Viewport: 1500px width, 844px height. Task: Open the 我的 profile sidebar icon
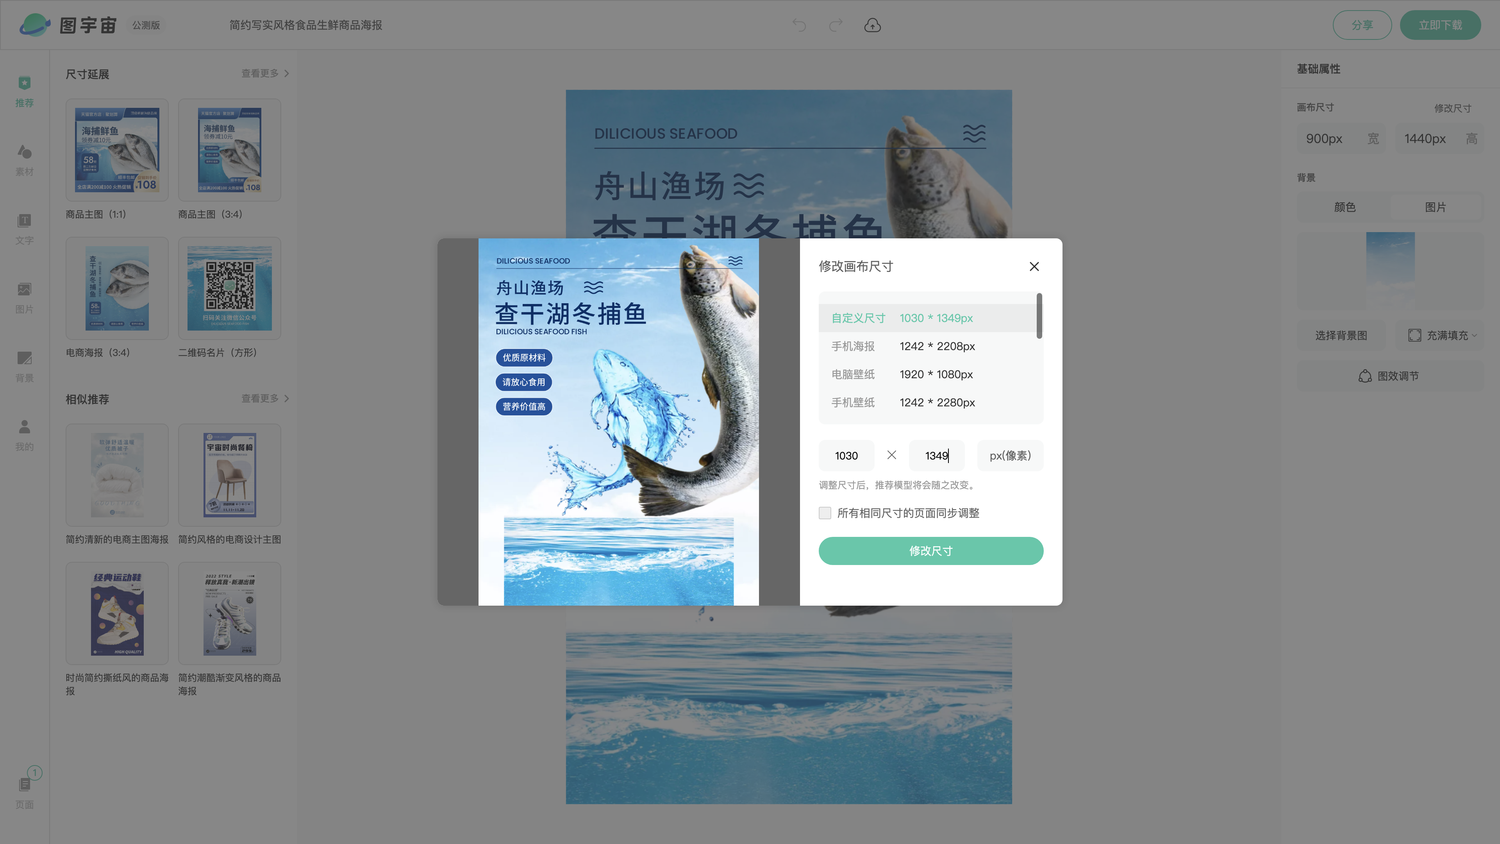pos(24,434)
